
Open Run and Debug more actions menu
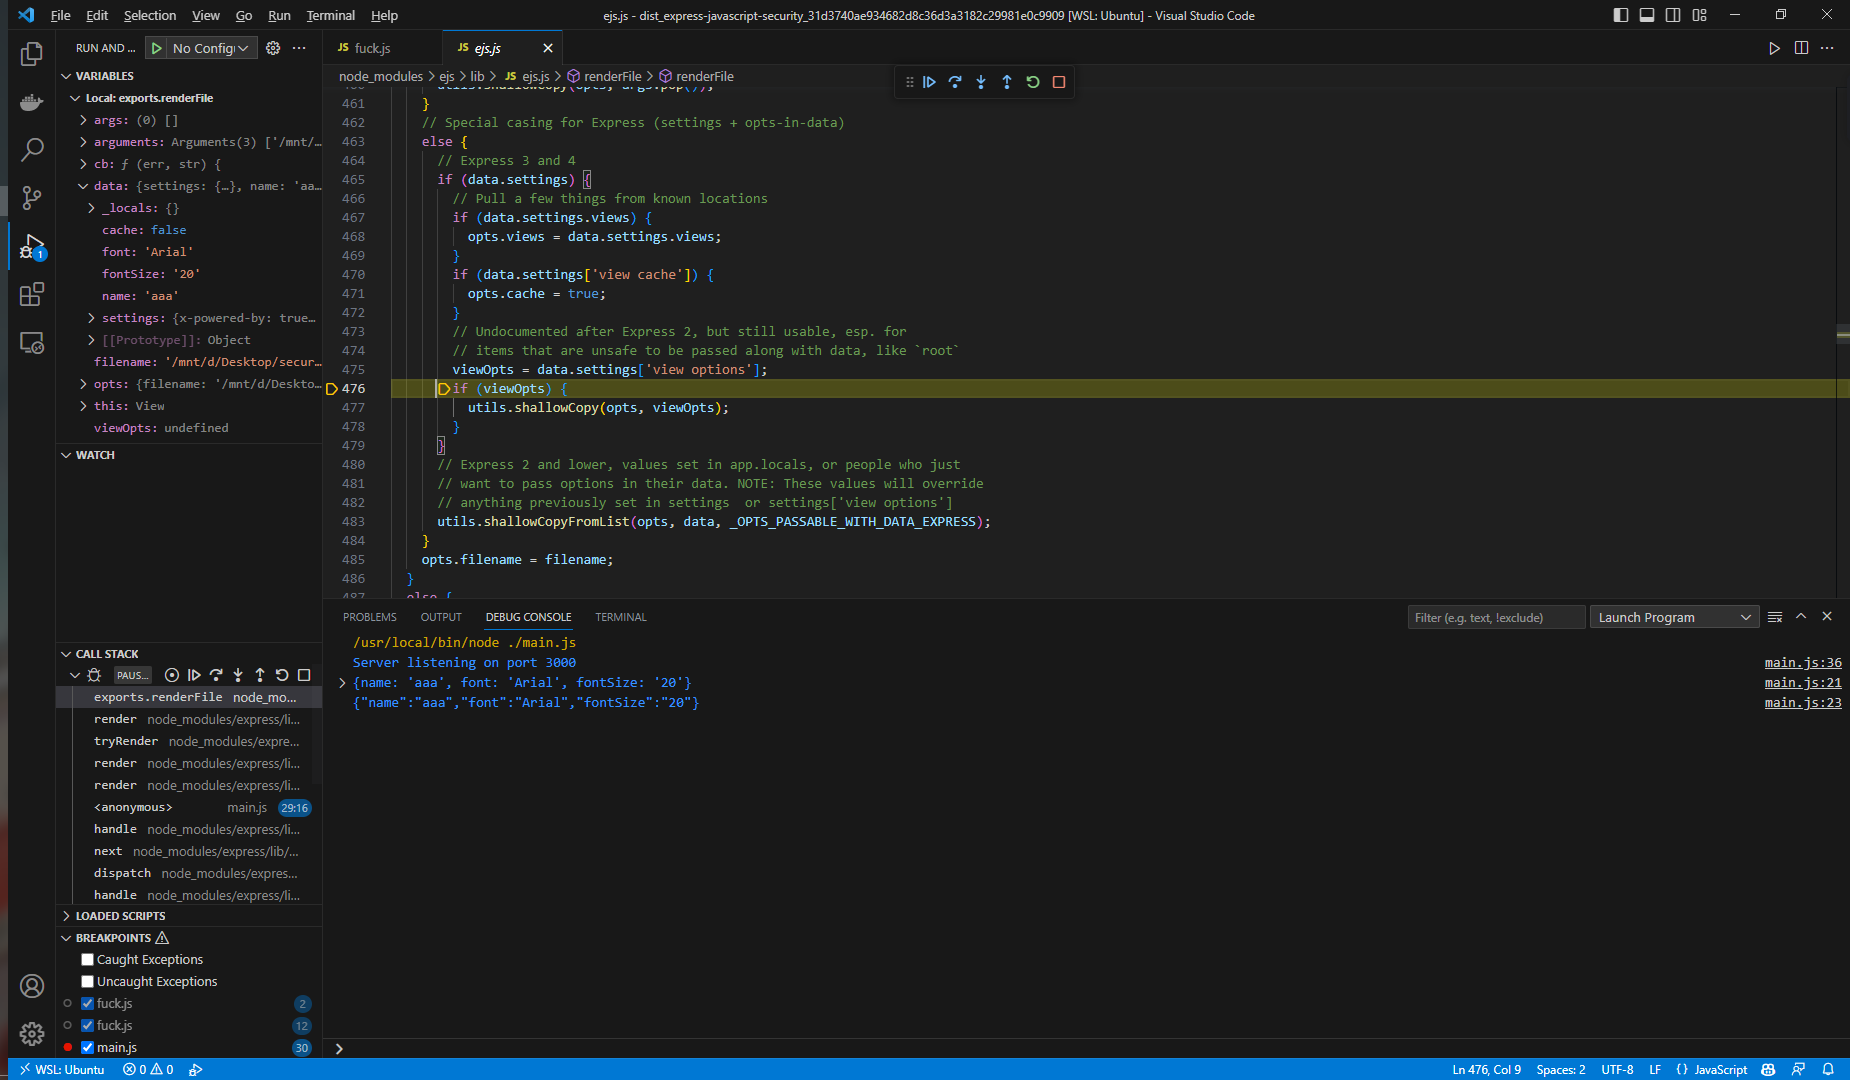pyautogui.click(x=299, y=48)
